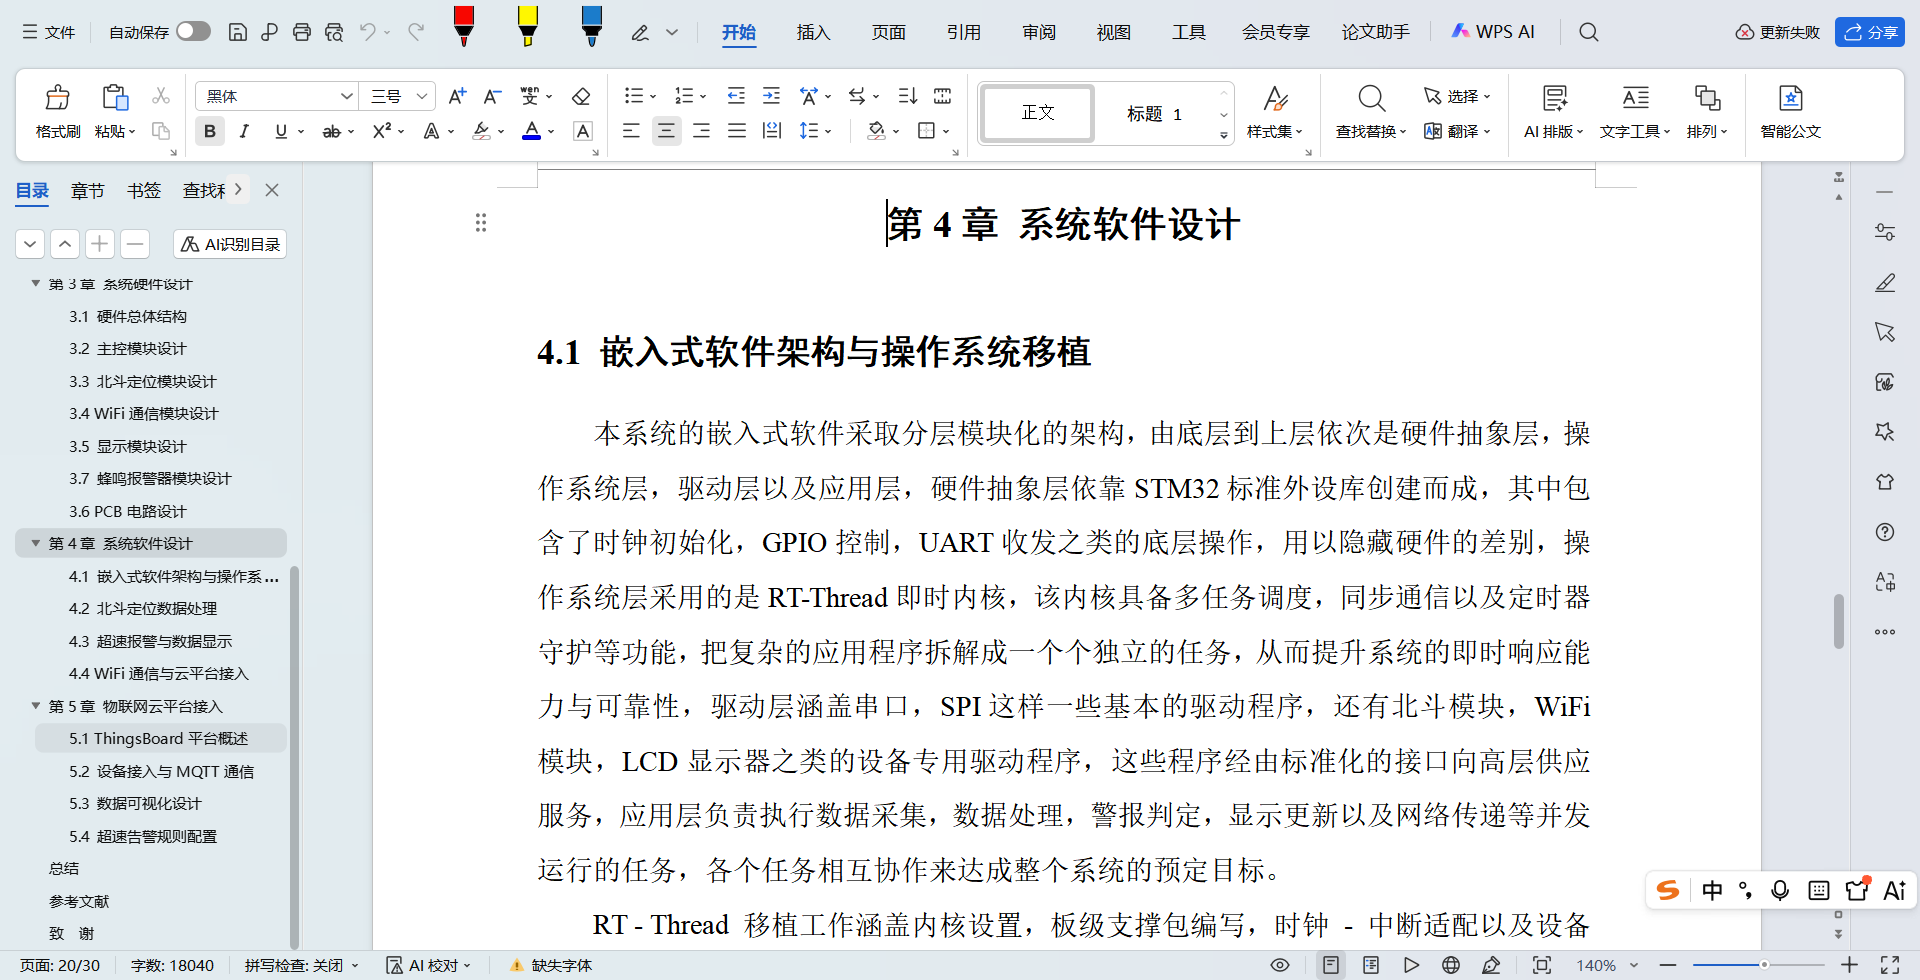The image size is (1920, 980).
Task: Click the Increase indent icon
Action: 771,96
